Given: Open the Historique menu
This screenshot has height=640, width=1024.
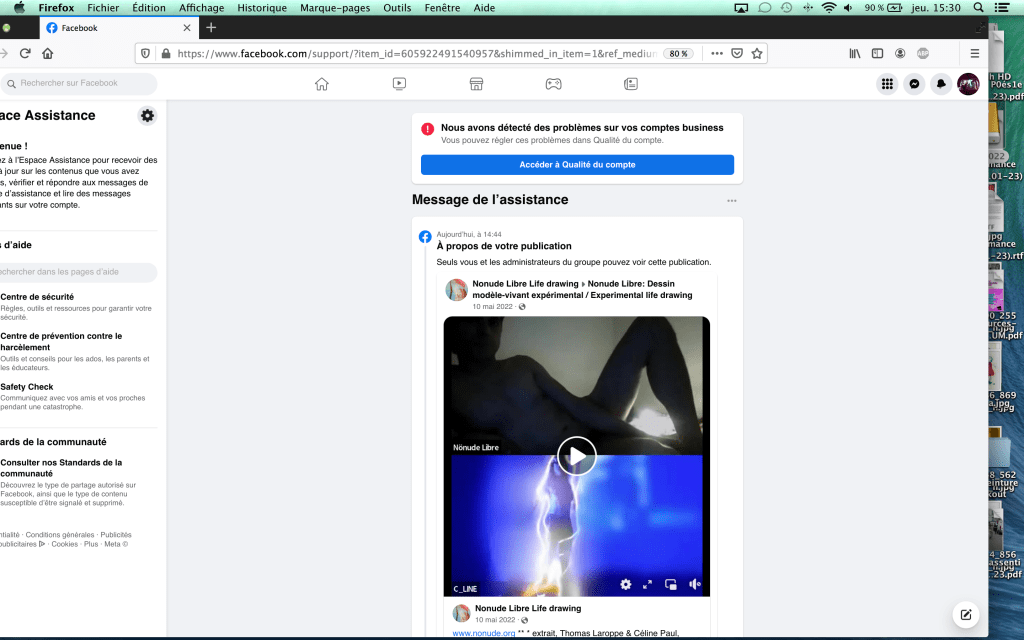Looking at the screenshot, I should 262,7.
